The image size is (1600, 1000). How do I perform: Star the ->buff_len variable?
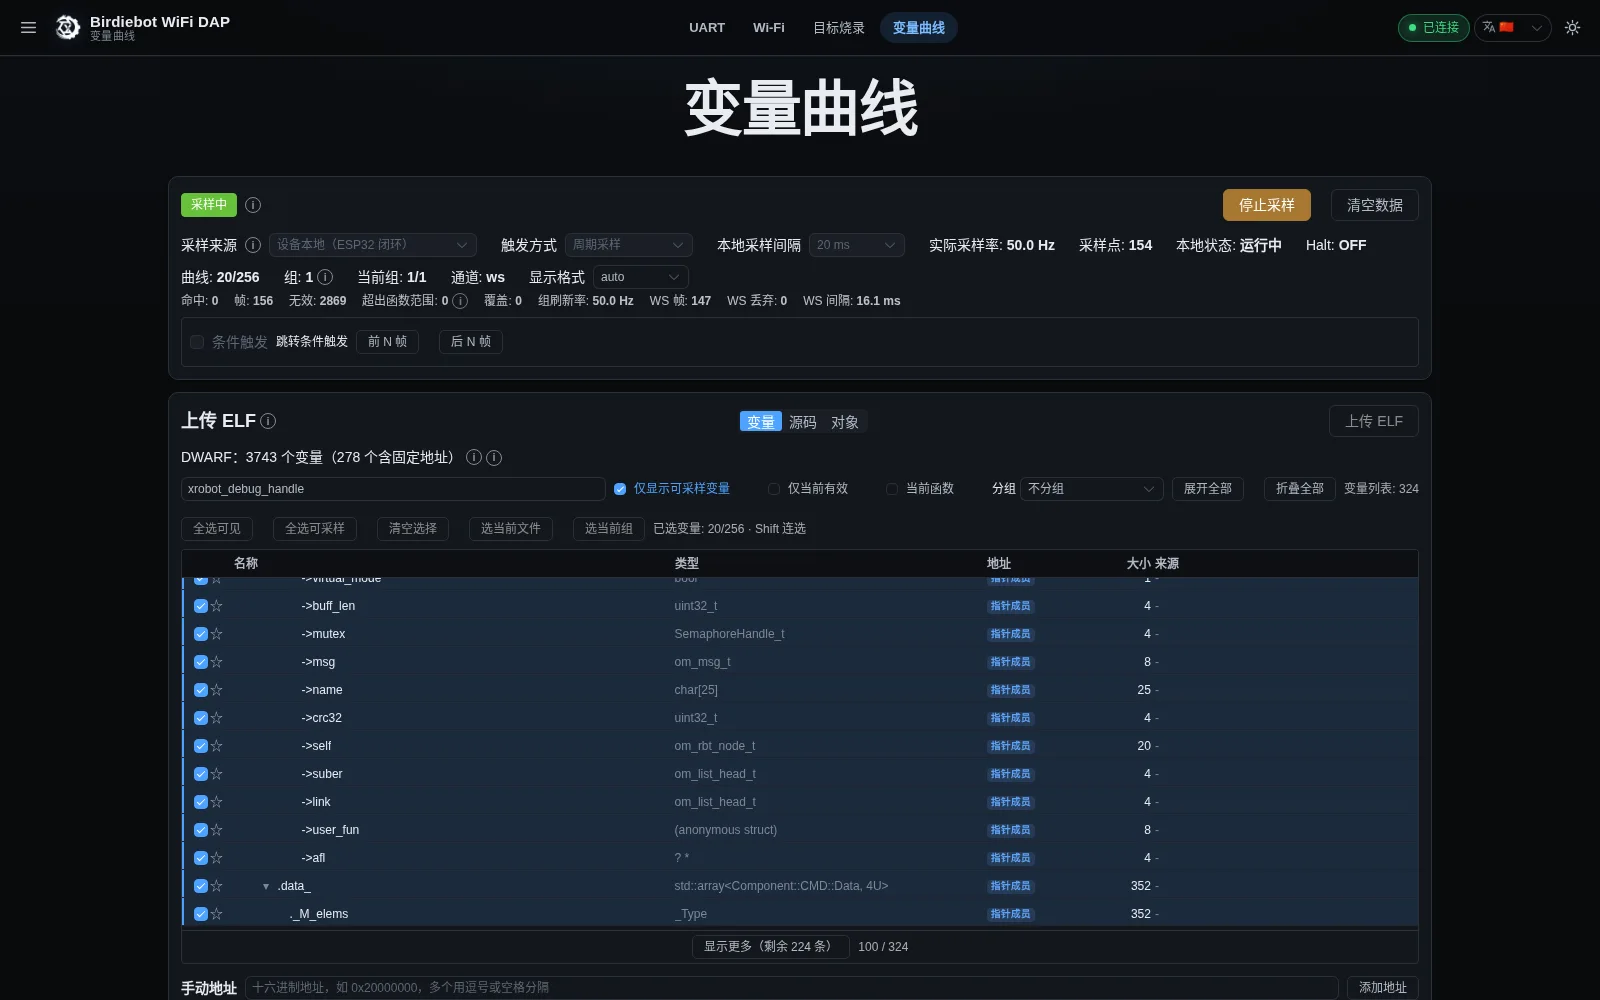click(x=217, y=606)
